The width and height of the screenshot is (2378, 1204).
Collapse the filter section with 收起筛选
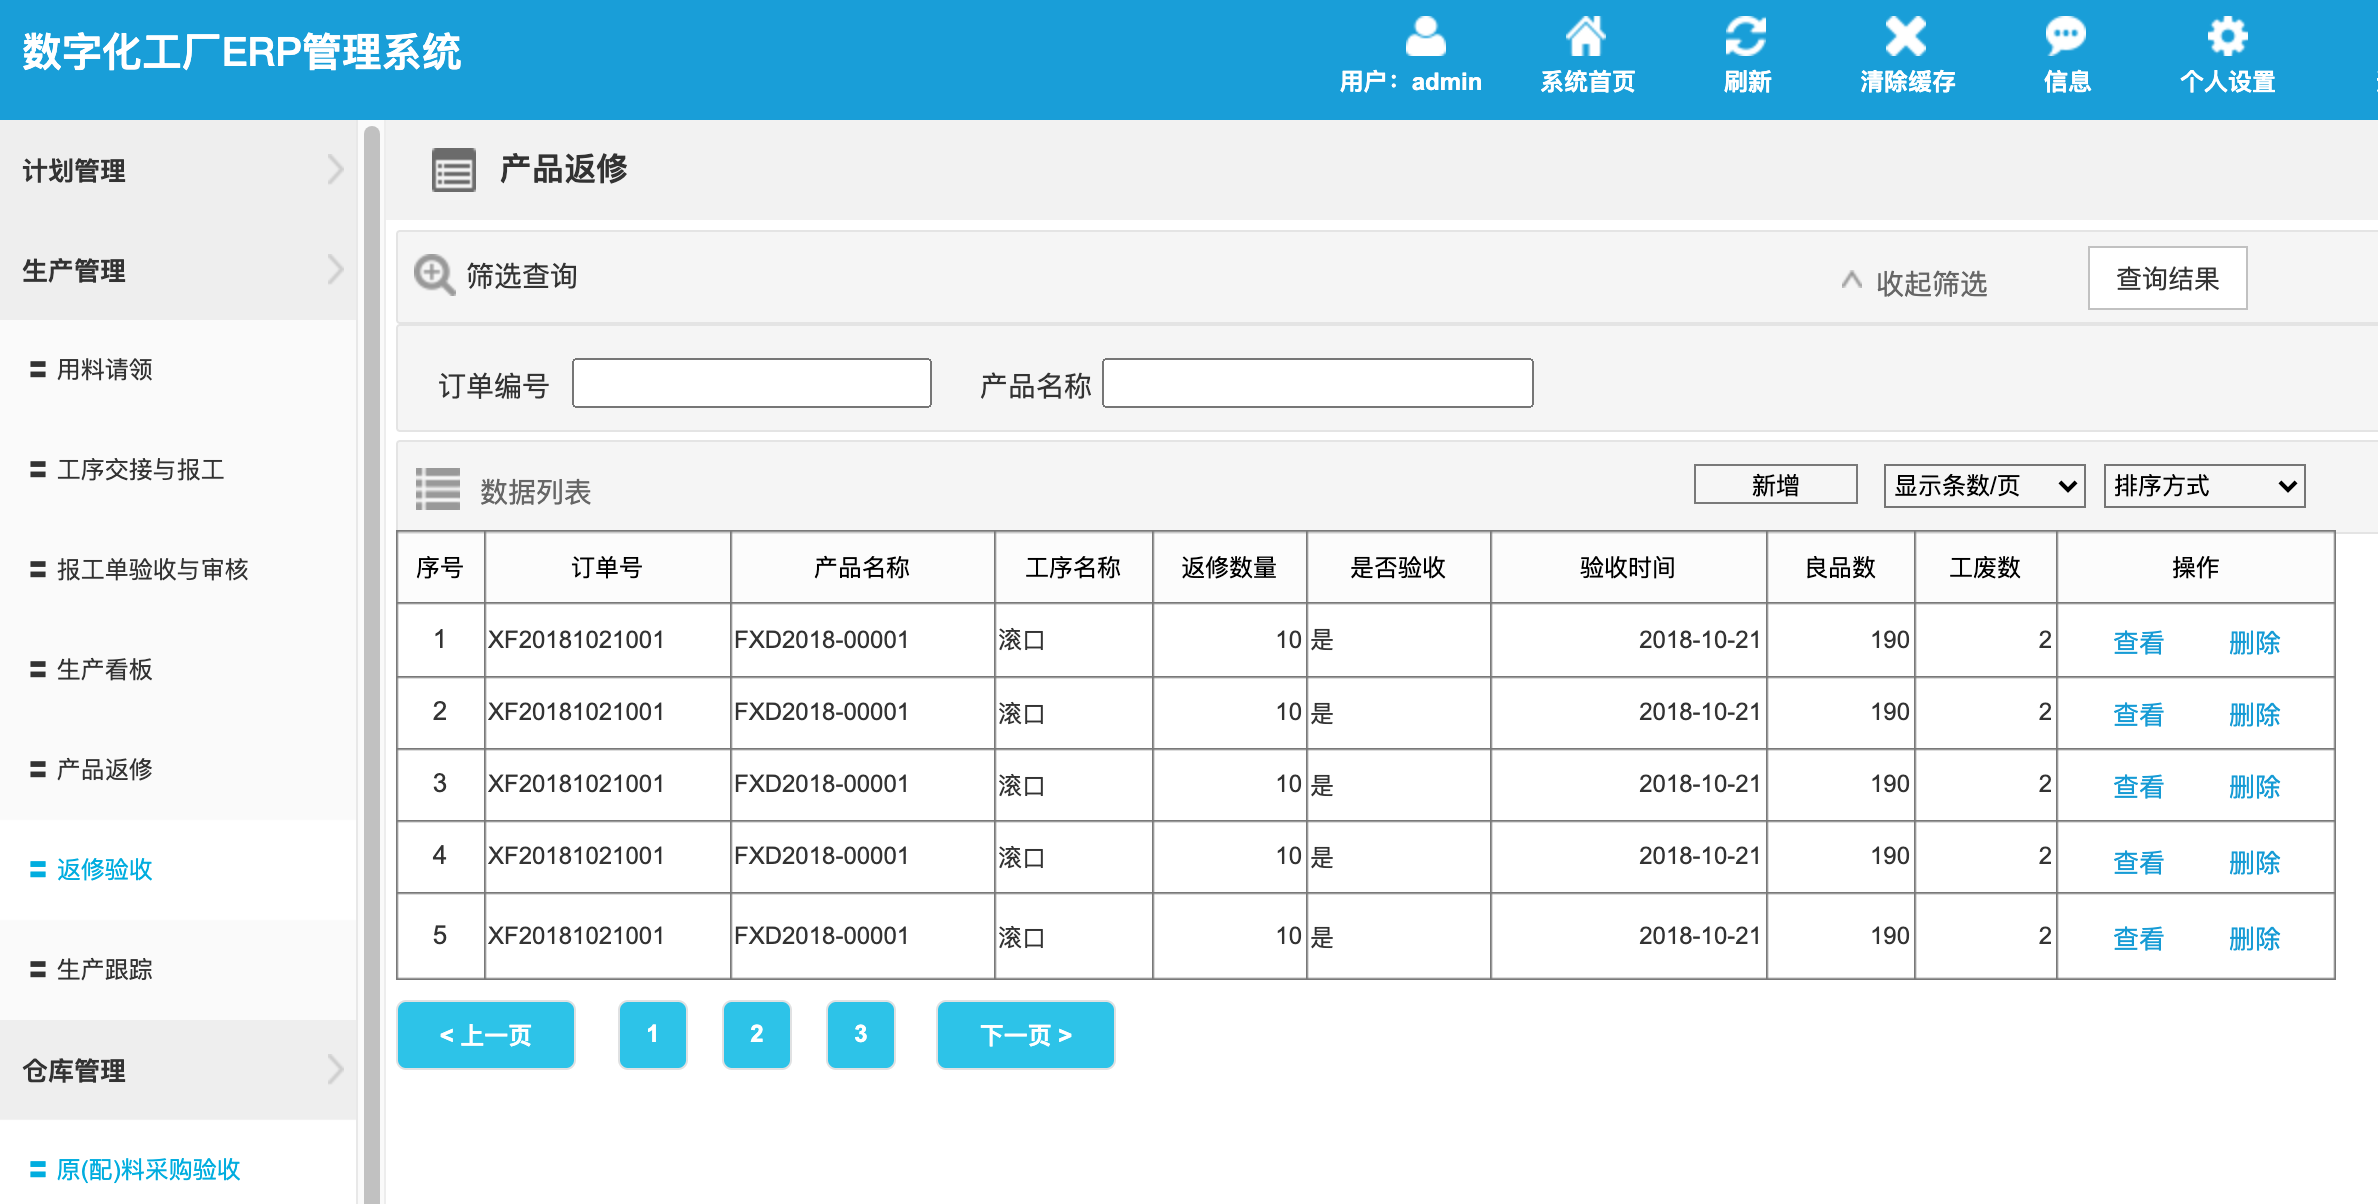click(1915, 283)
